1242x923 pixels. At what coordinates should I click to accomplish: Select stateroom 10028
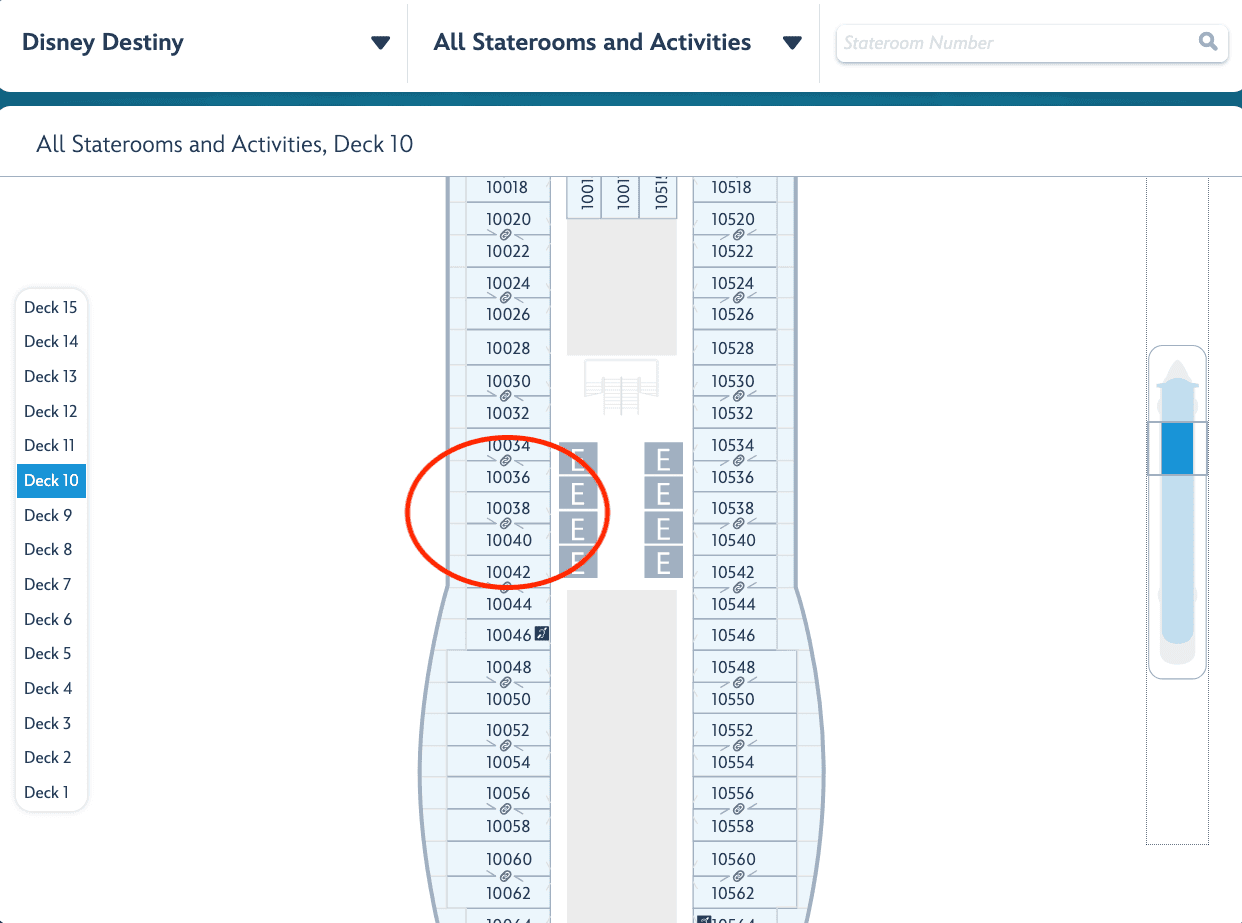tap(508, 348)
